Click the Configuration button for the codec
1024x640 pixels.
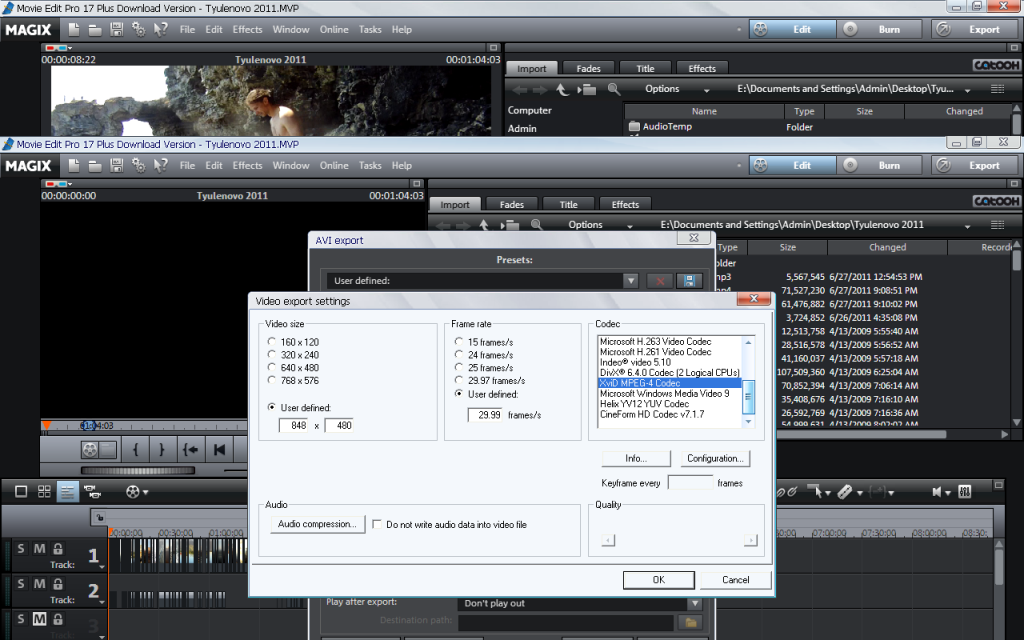click(716, 459)
